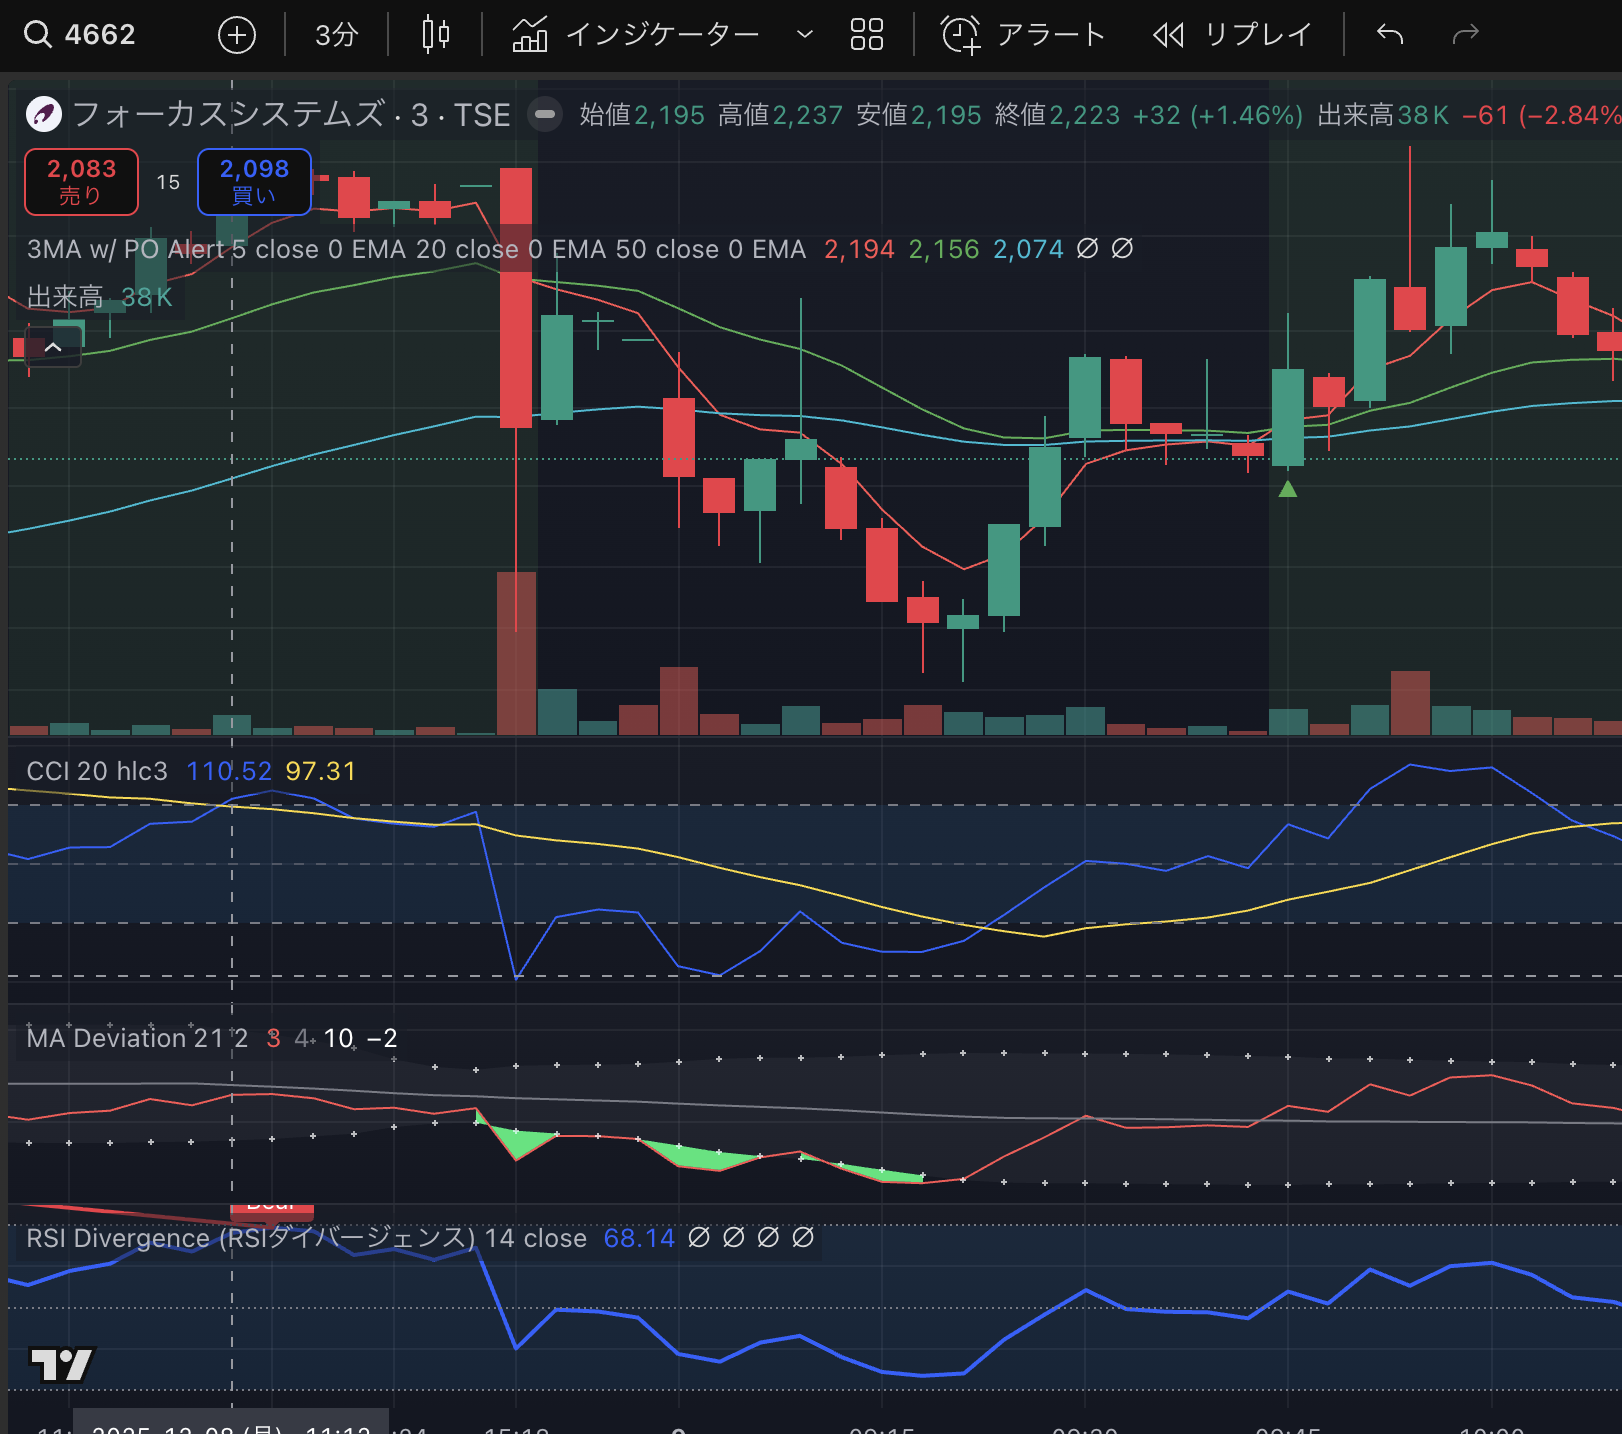The image size is (1622, 1434).
Task: Toggle the market status indicator beside TSE
Action: 545,115
